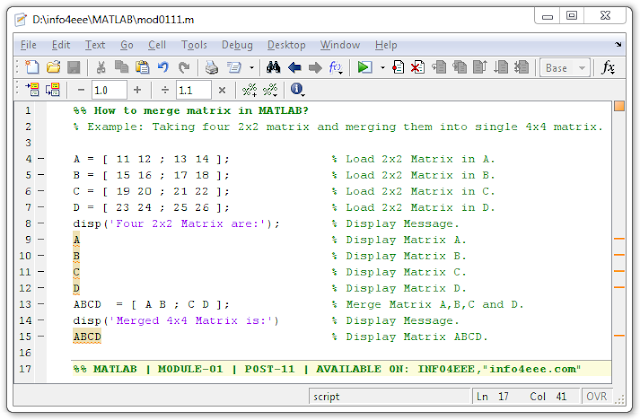Toggle breakpoint dash on line 13

click(41, 304)
